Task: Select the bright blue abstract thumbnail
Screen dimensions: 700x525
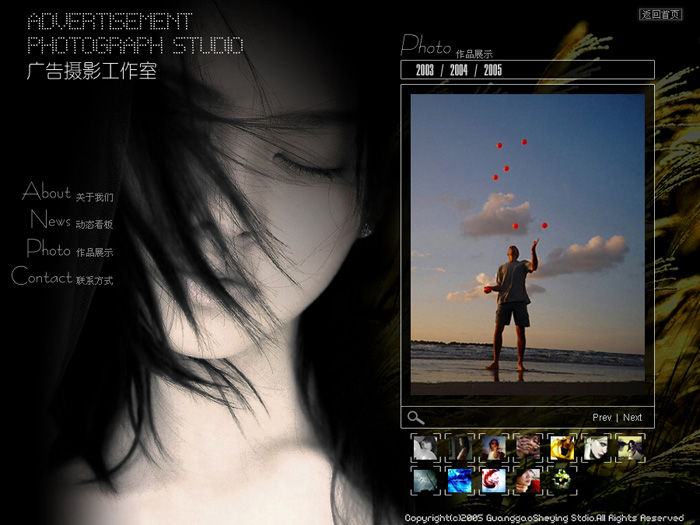Action: 459,481
